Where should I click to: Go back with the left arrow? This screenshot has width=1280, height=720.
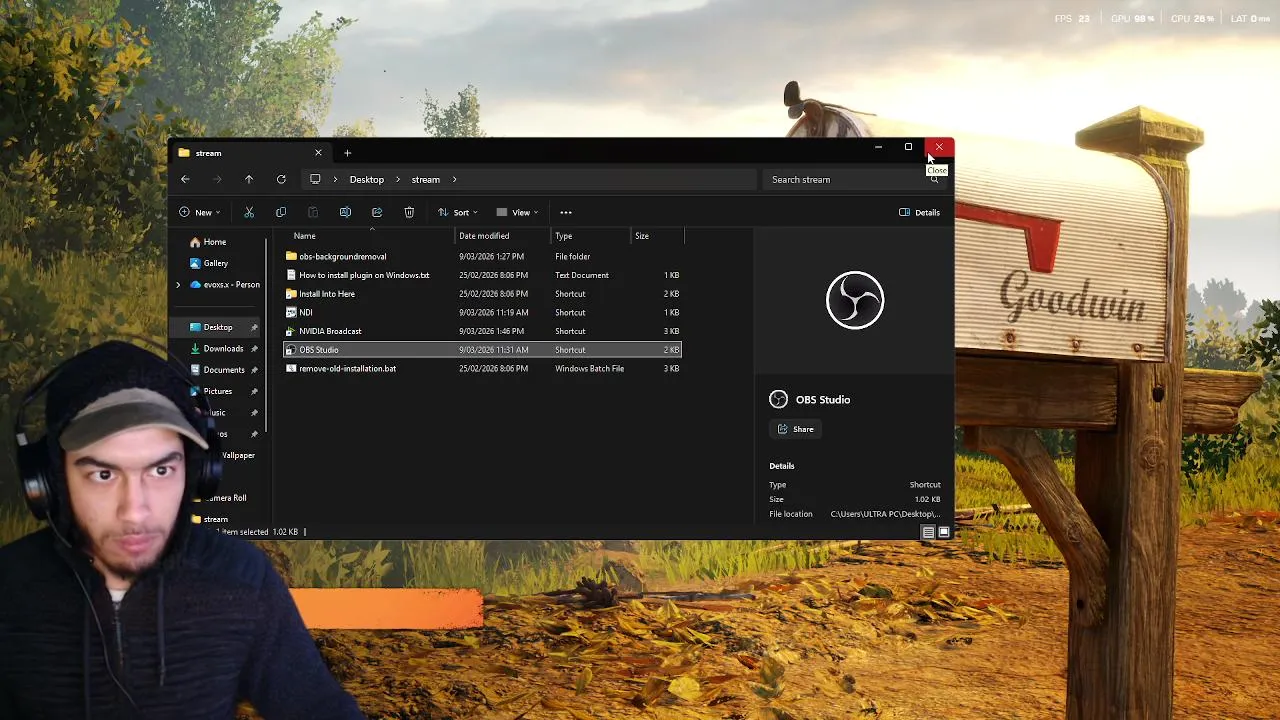[x=185, y=179]
